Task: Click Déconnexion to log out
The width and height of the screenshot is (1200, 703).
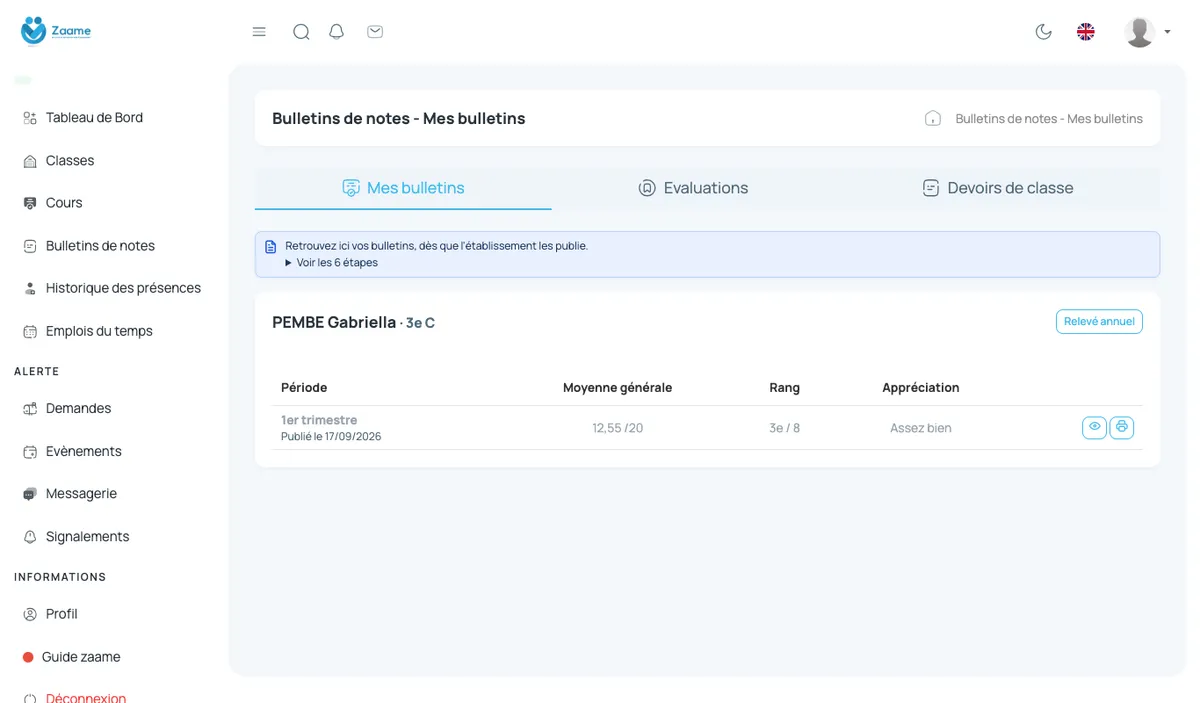Action: pos(86,697)
